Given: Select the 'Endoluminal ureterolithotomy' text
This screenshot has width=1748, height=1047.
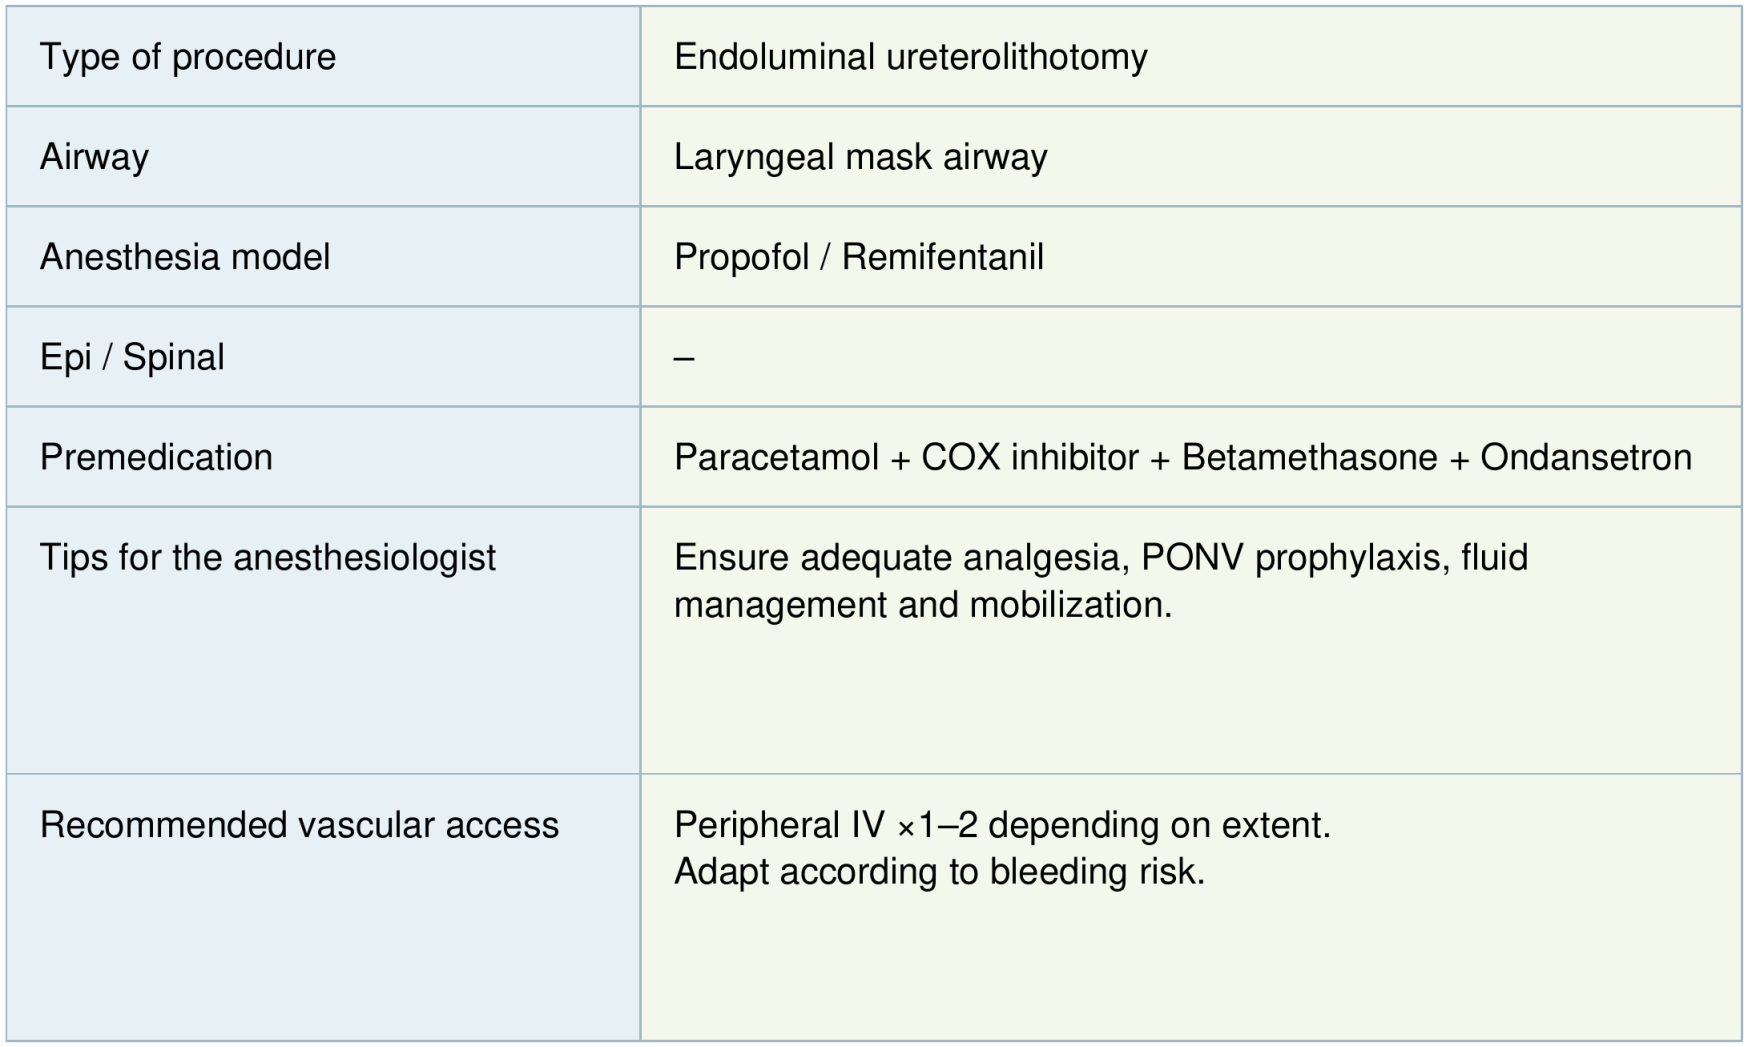Looking at the screenshot, I should pos(910,57).
